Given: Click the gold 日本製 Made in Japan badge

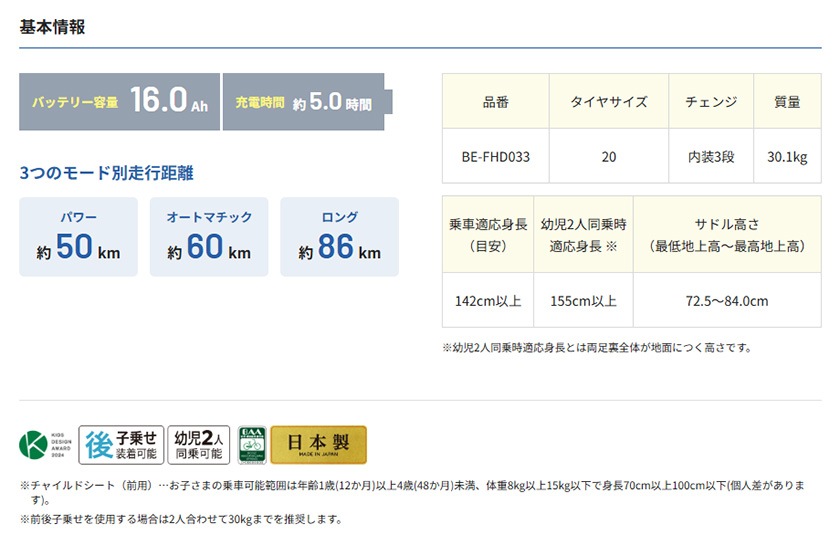Looking at the screenshot, I should click(318, 445).
